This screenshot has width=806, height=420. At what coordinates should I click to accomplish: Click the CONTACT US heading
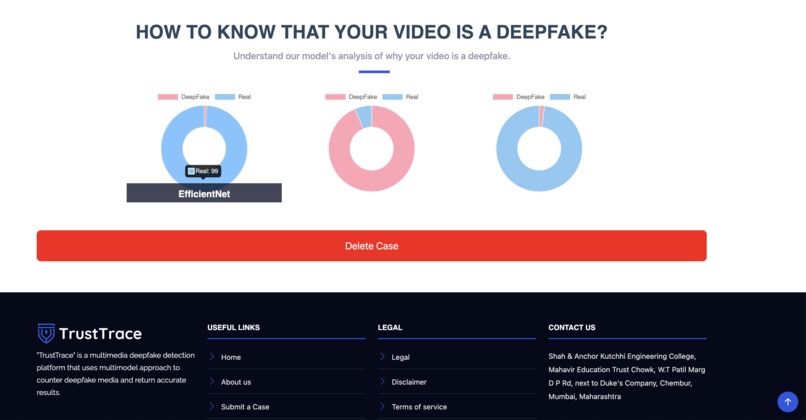pyautogui.click(x=572, y=327)
